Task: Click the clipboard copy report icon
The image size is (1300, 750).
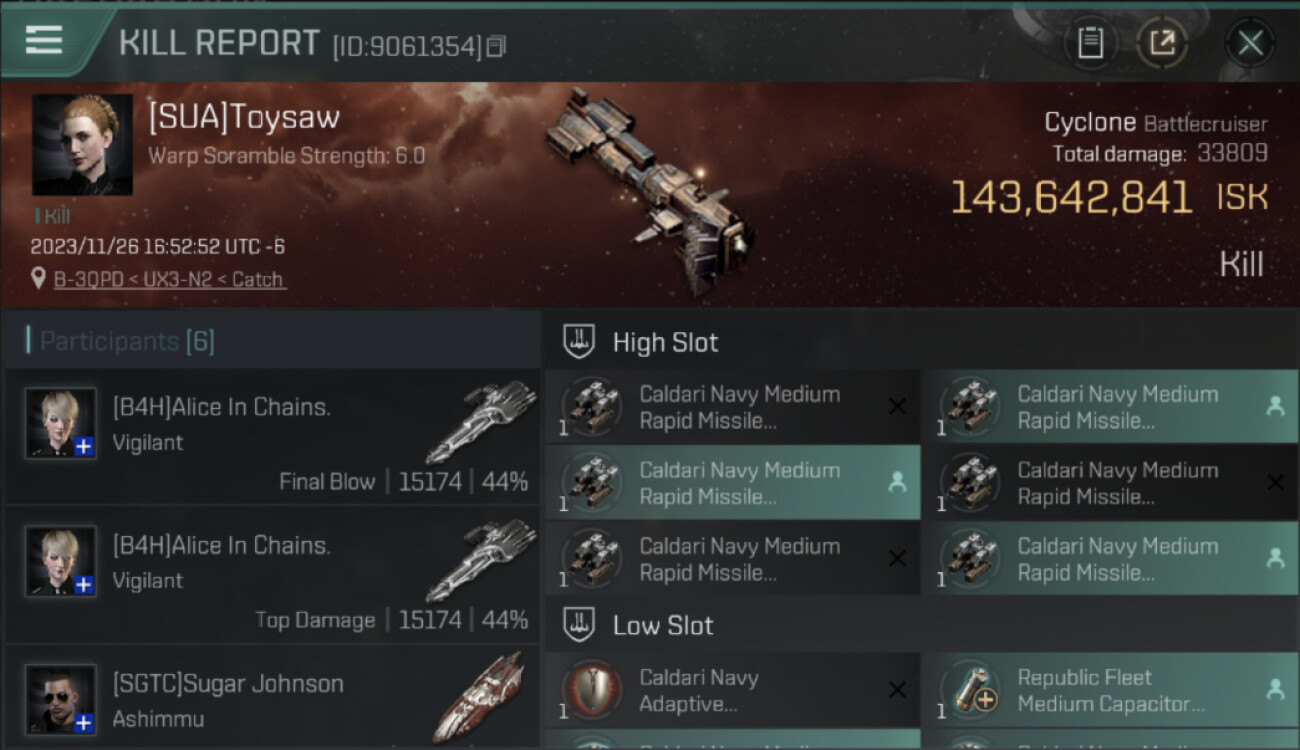Action: [x=1090, y=43]
